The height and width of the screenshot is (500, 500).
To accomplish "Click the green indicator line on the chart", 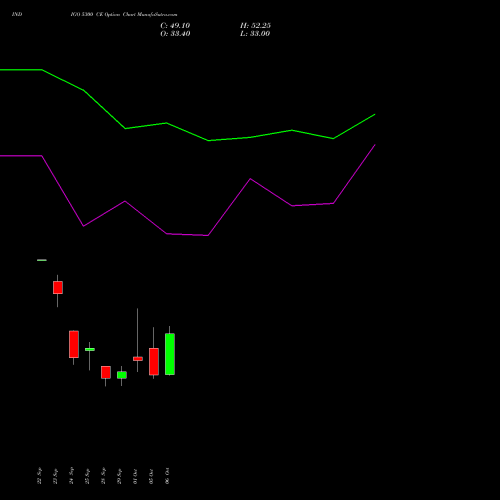I will point(187,132).
